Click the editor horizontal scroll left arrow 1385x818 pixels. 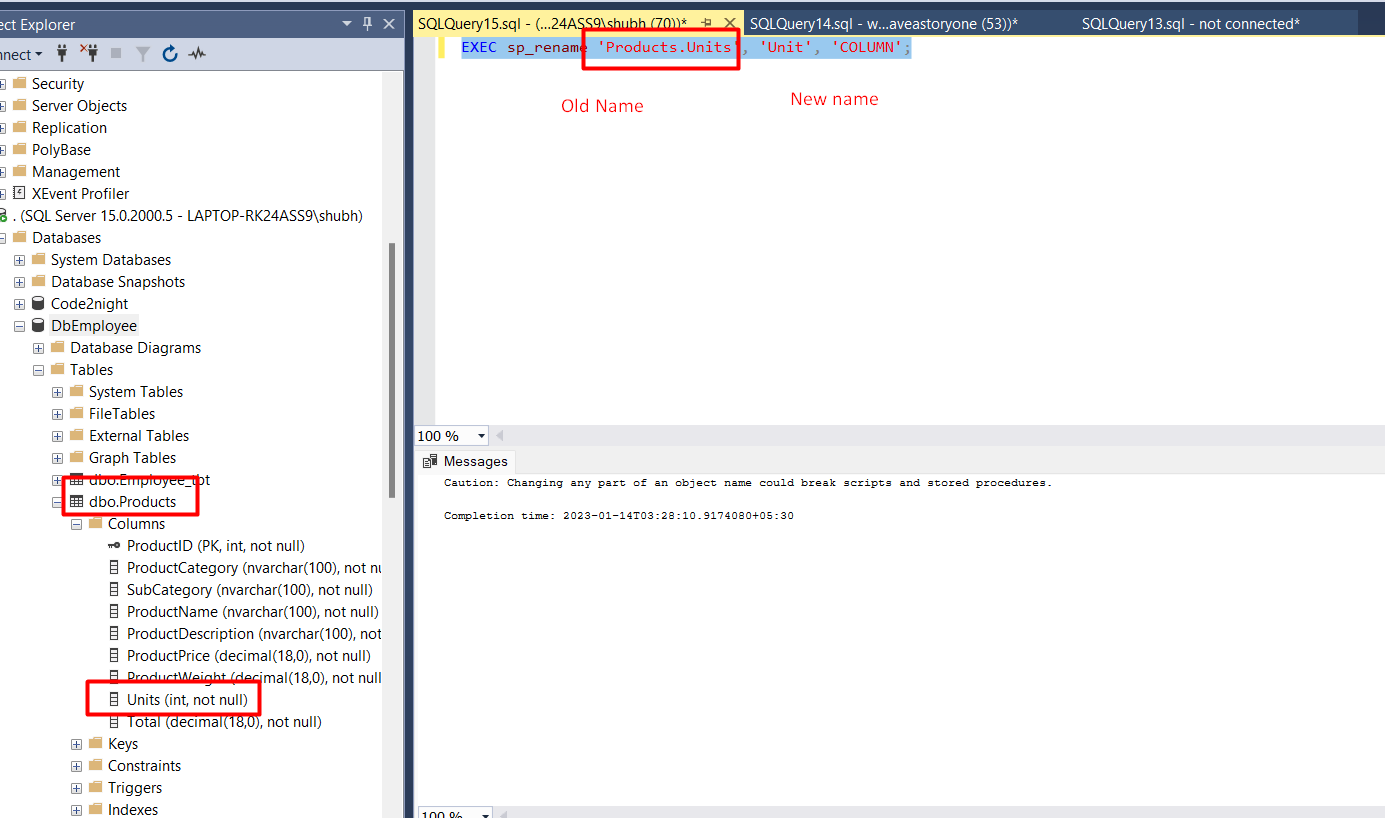500,436
